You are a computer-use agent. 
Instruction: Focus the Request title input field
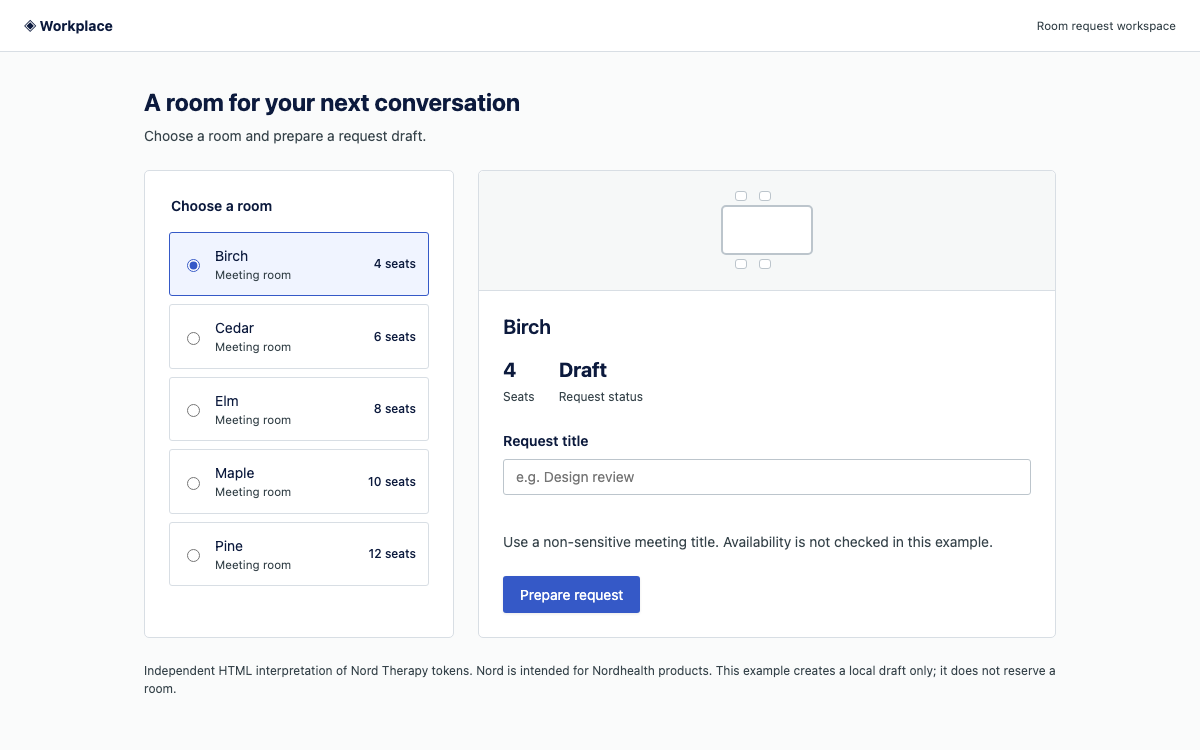[767, 477]
